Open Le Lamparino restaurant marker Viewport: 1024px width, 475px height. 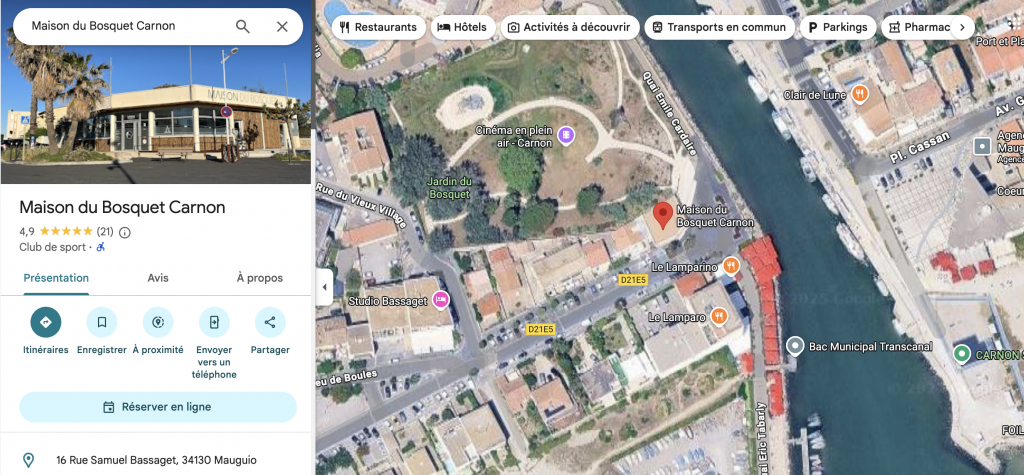[x=731, y=266]
